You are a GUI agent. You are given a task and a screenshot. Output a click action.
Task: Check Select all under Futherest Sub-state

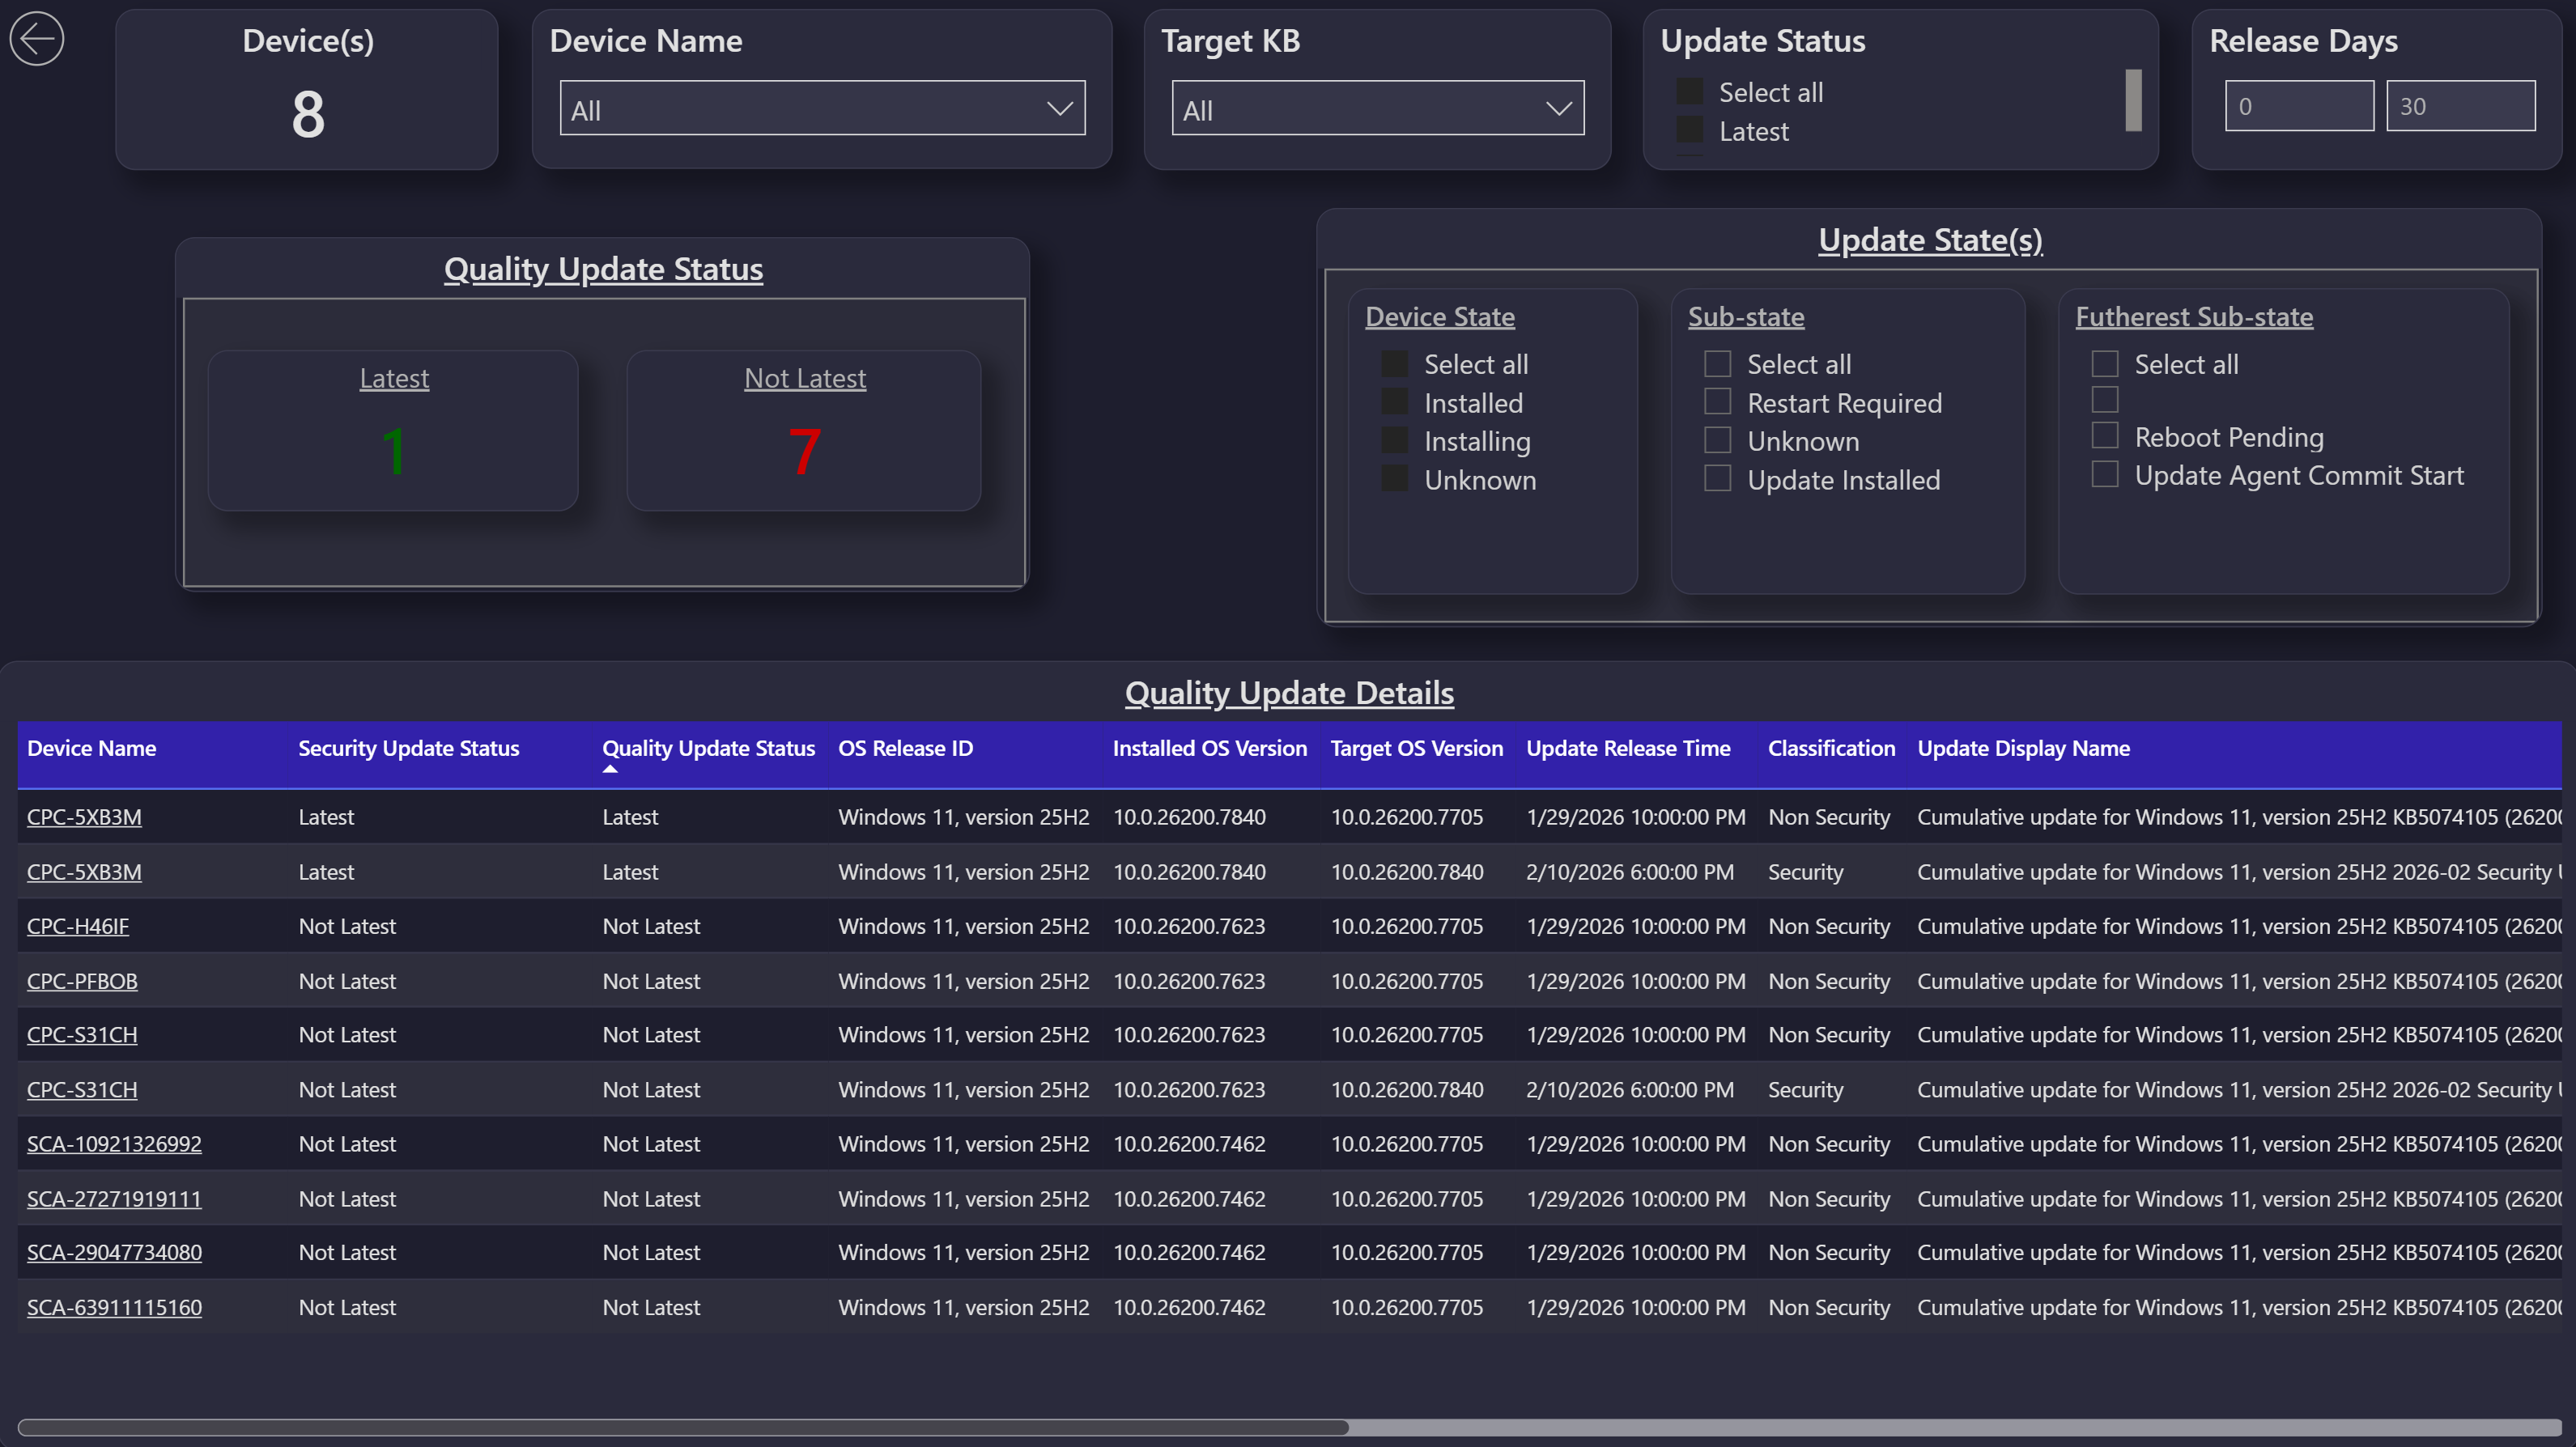tap(2104, 364)
